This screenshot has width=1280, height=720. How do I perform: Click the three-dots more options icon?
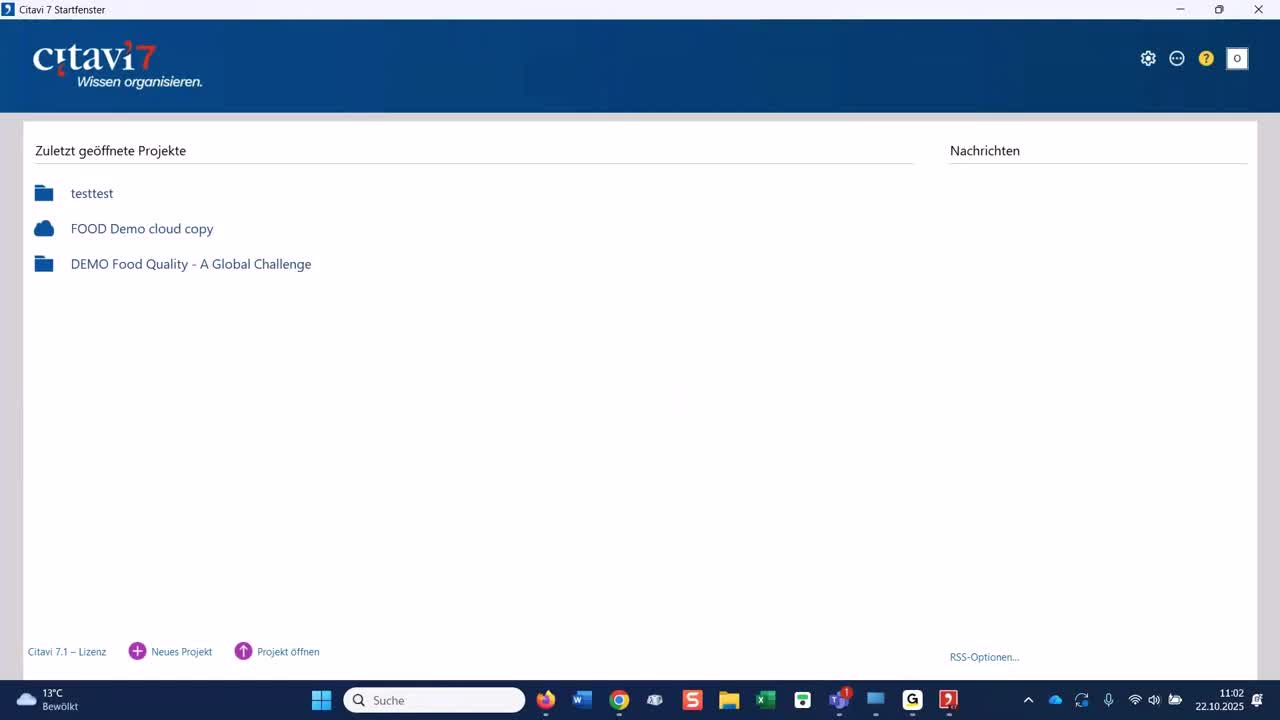pos(1177,59)
